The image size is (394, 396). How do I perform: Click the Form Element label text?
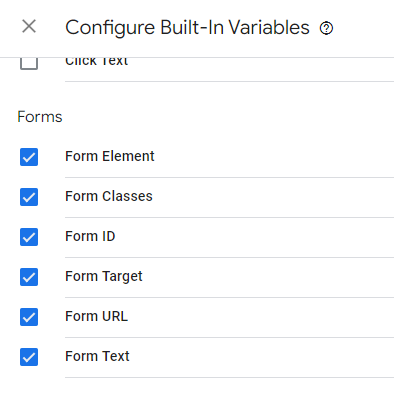pos(110,156)
